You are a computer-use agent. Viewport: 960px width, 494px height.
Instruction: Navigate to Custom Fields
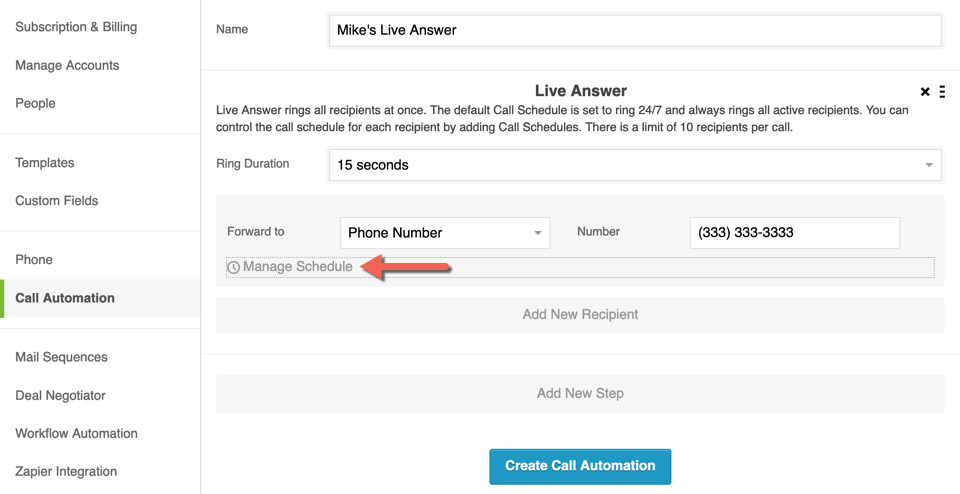[56, 201]
